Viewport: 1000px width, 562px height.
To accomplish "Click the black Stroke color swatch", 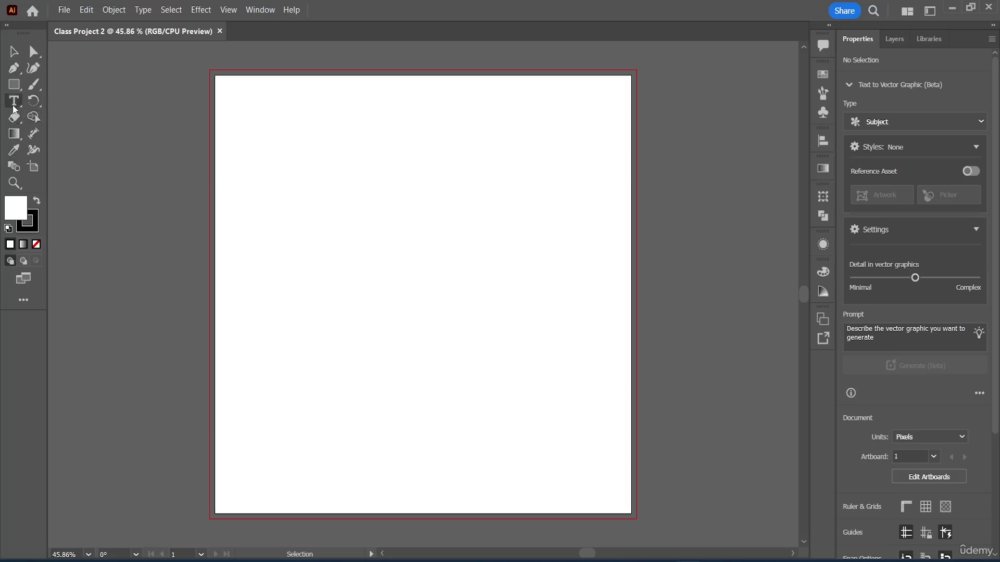I will point(29,222).
